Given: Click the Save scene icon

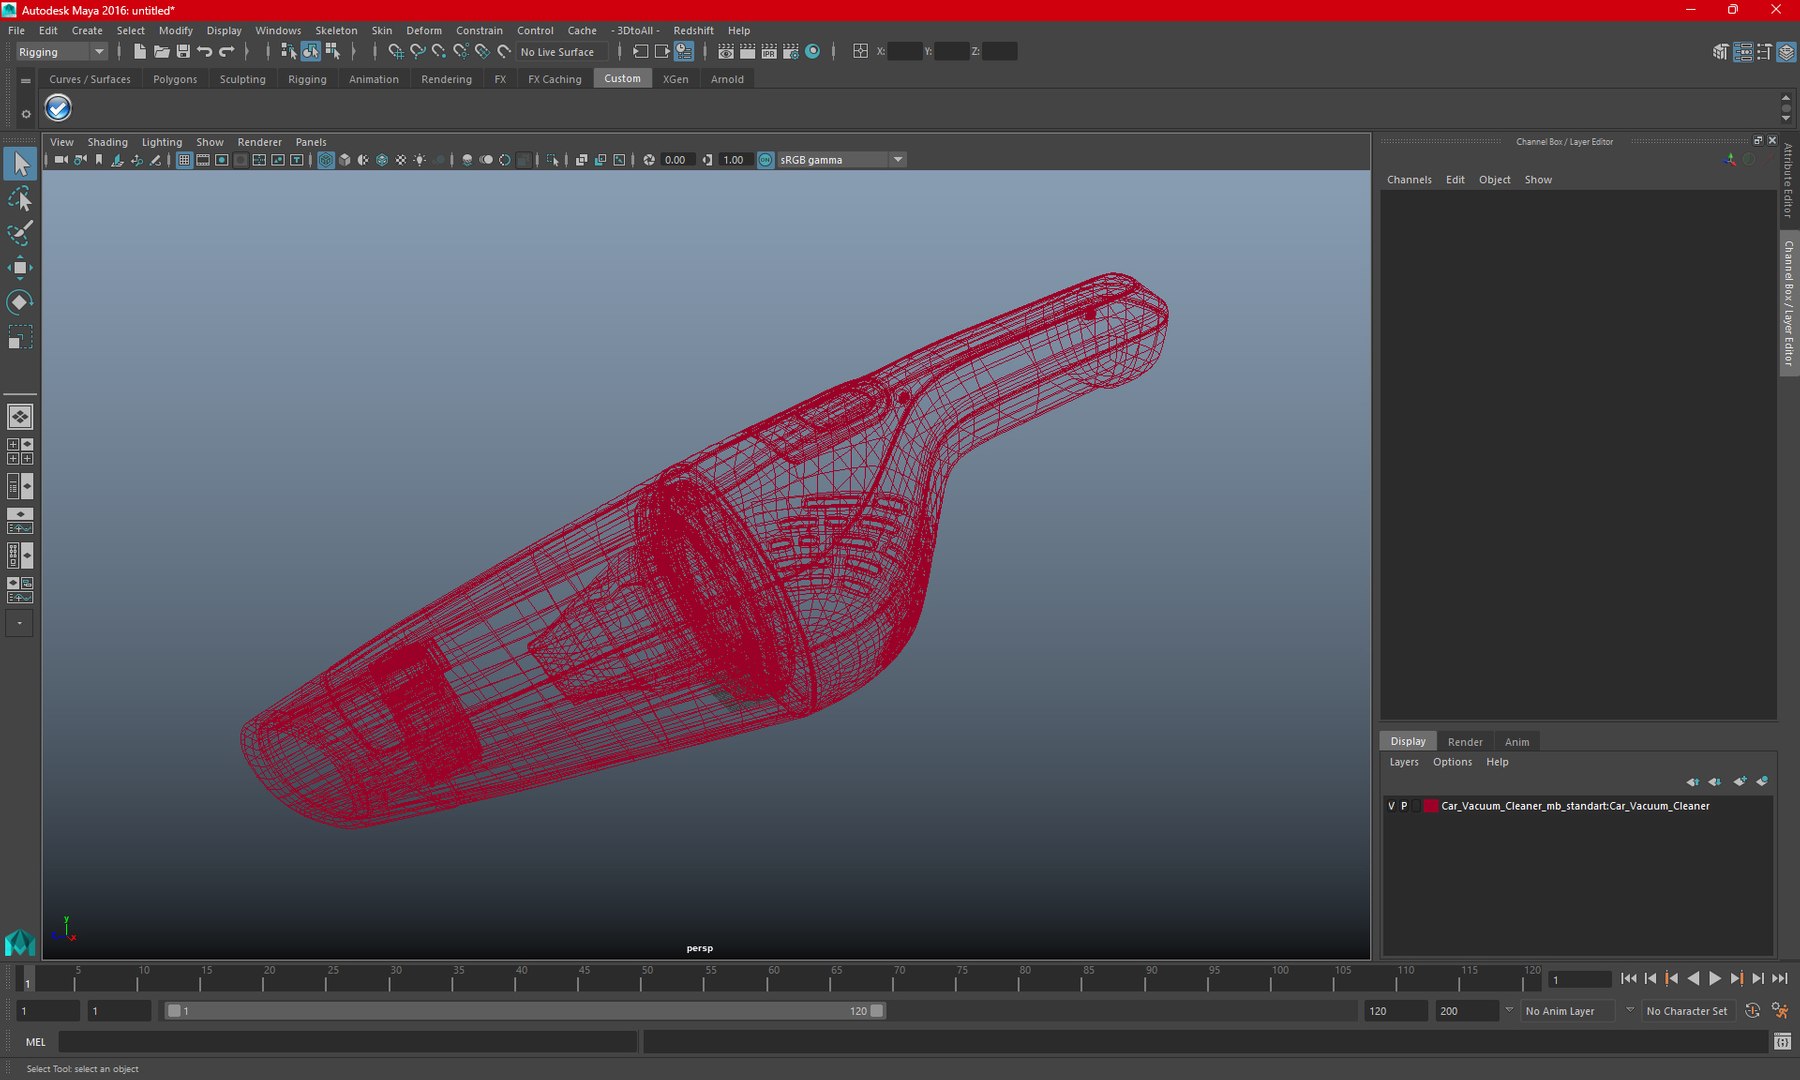Looking at the screenshot, I should click(183, 52).
